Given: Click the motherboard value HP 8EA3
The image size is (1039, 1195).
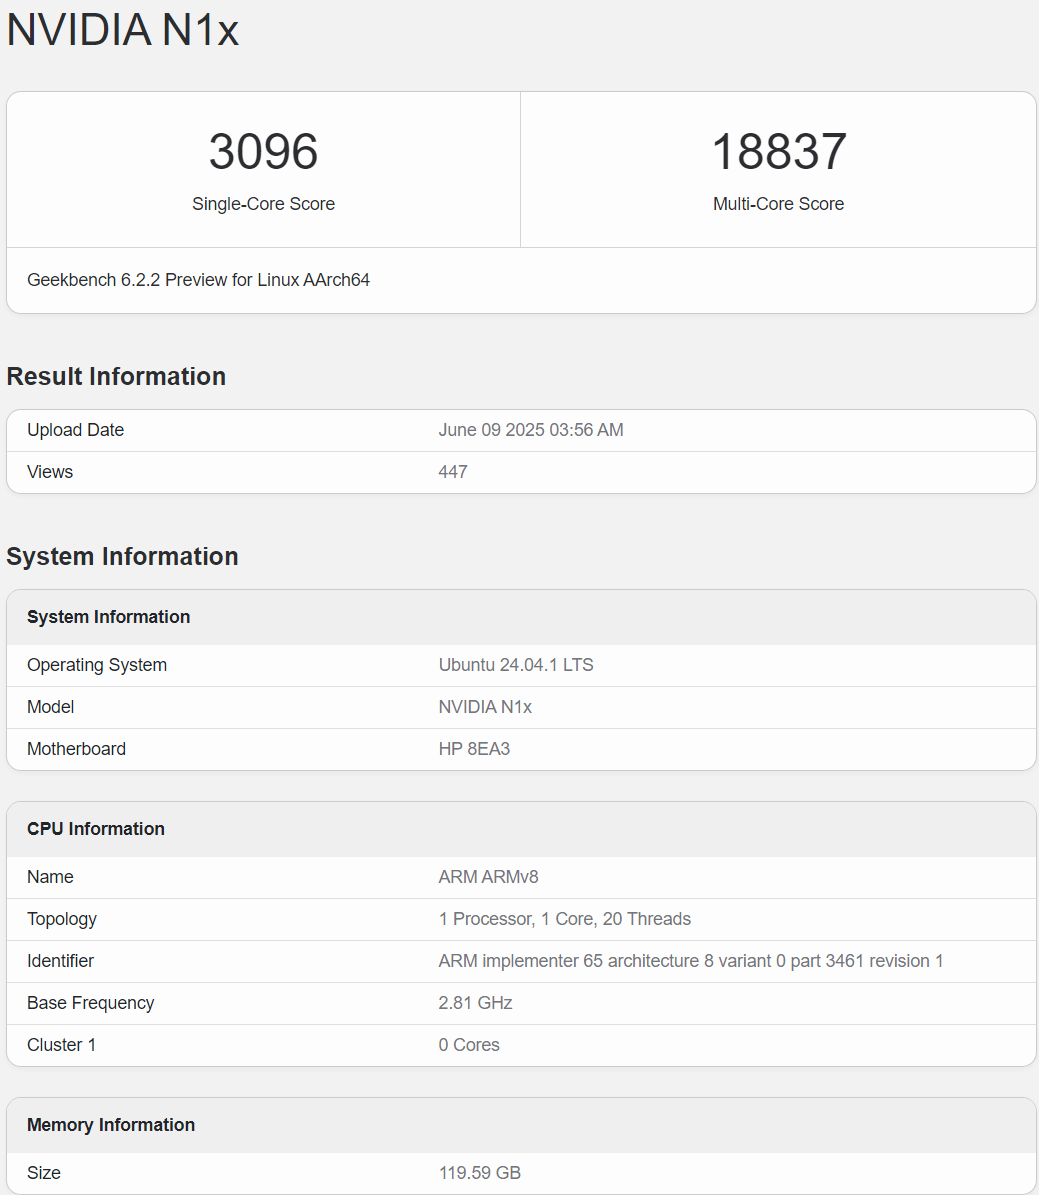Looking at the screenshot, I should pyautogui.click(x=474, y=749).
